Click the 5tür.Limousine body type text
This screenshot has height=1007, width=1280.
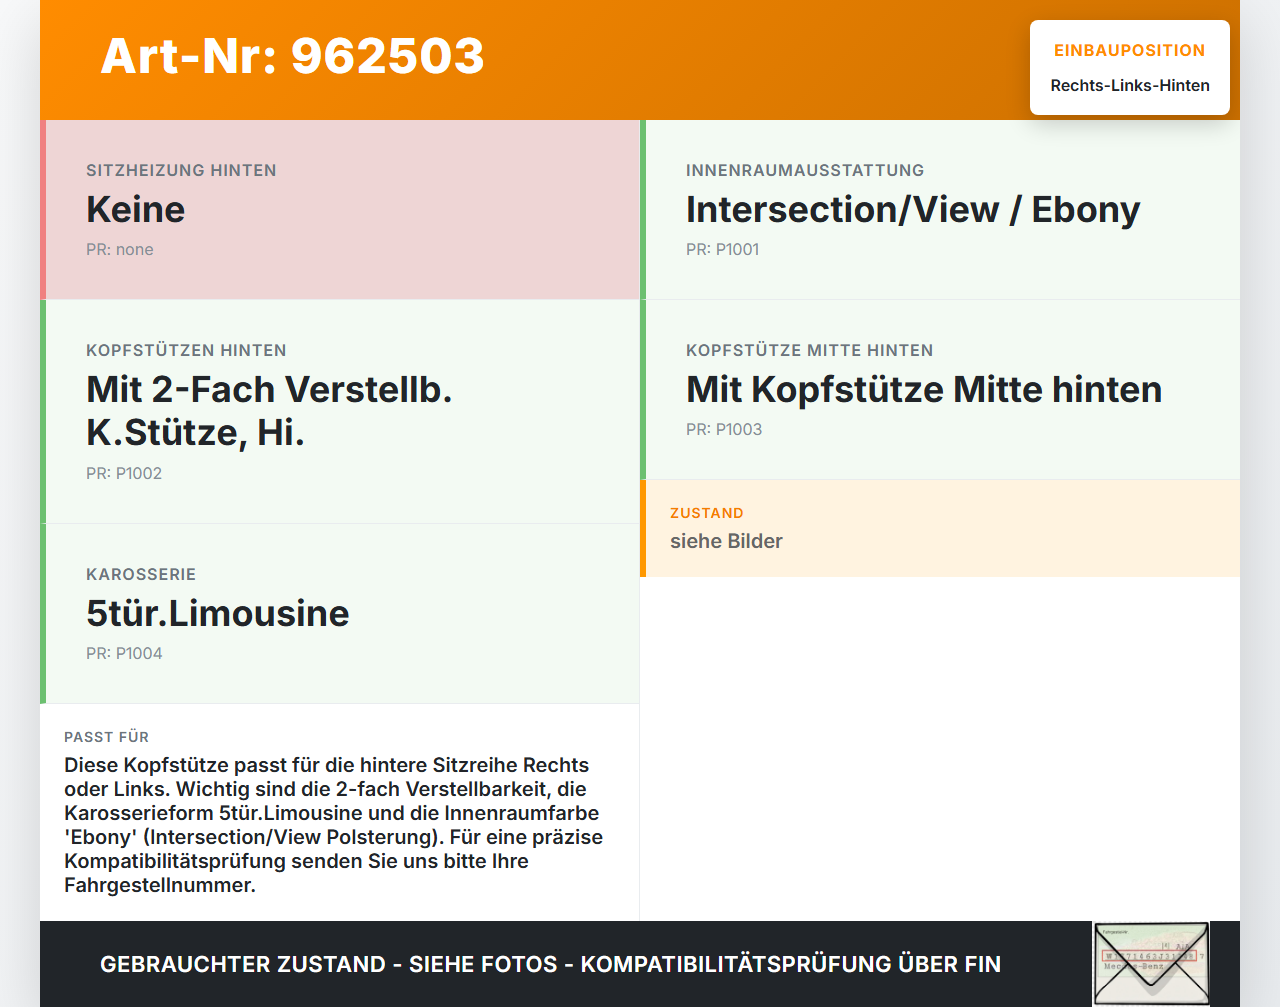click(218, 613)
